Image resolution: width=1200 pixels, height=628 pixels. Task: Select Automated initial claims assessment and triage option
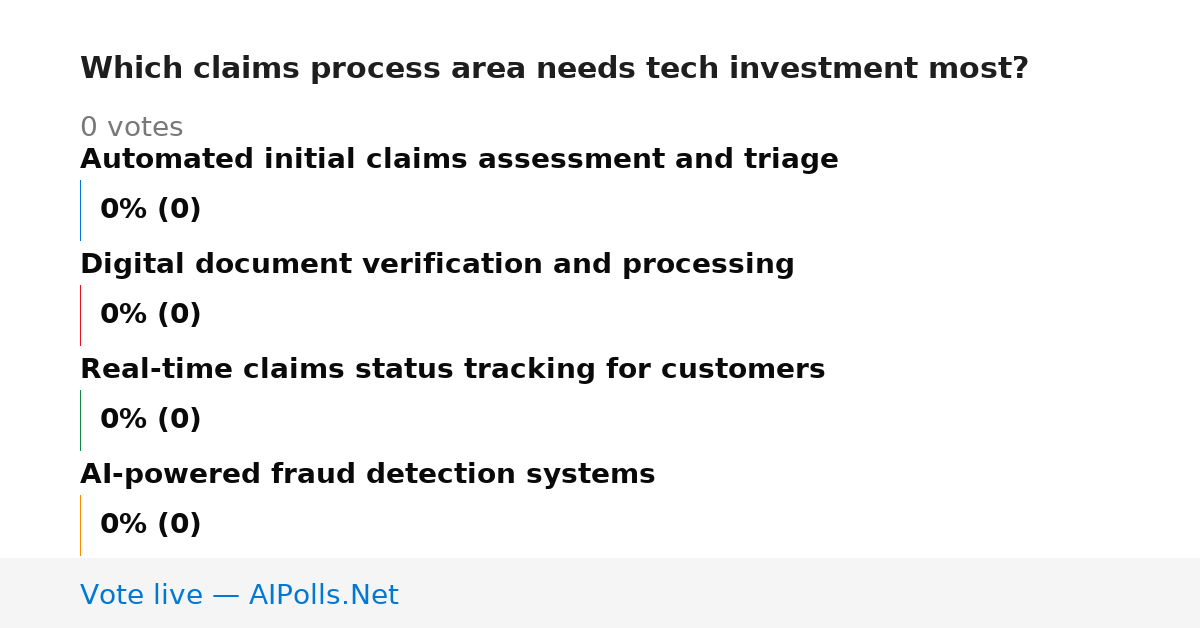pyautogui.click(x=459, y=160)
